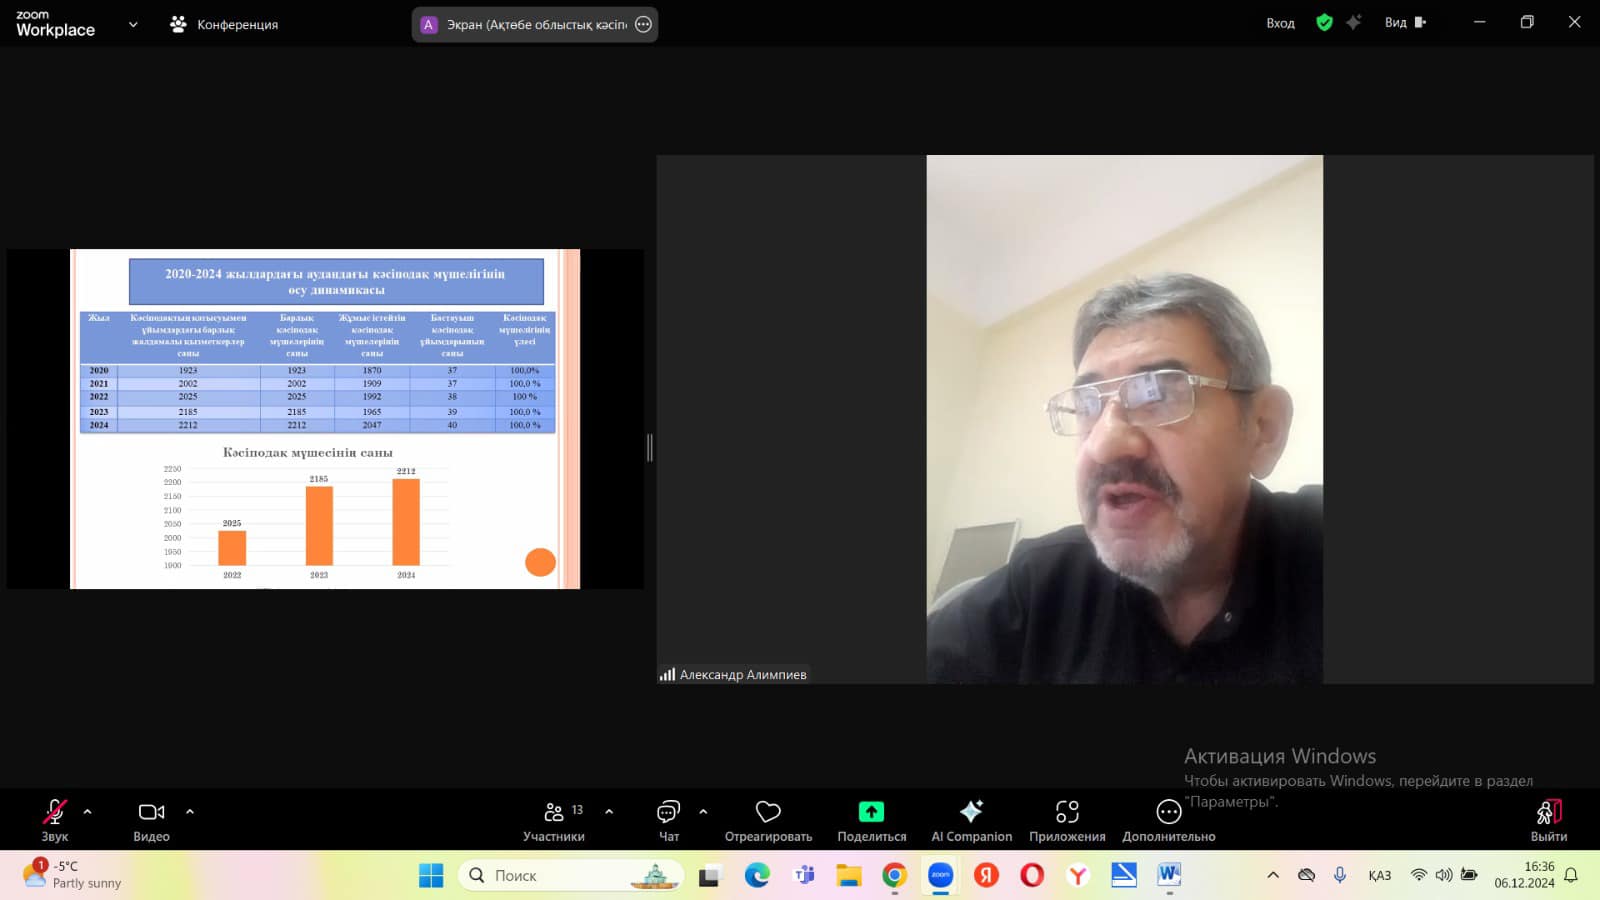
Task: Expand chat options arrow
Action: pos(703,812)
